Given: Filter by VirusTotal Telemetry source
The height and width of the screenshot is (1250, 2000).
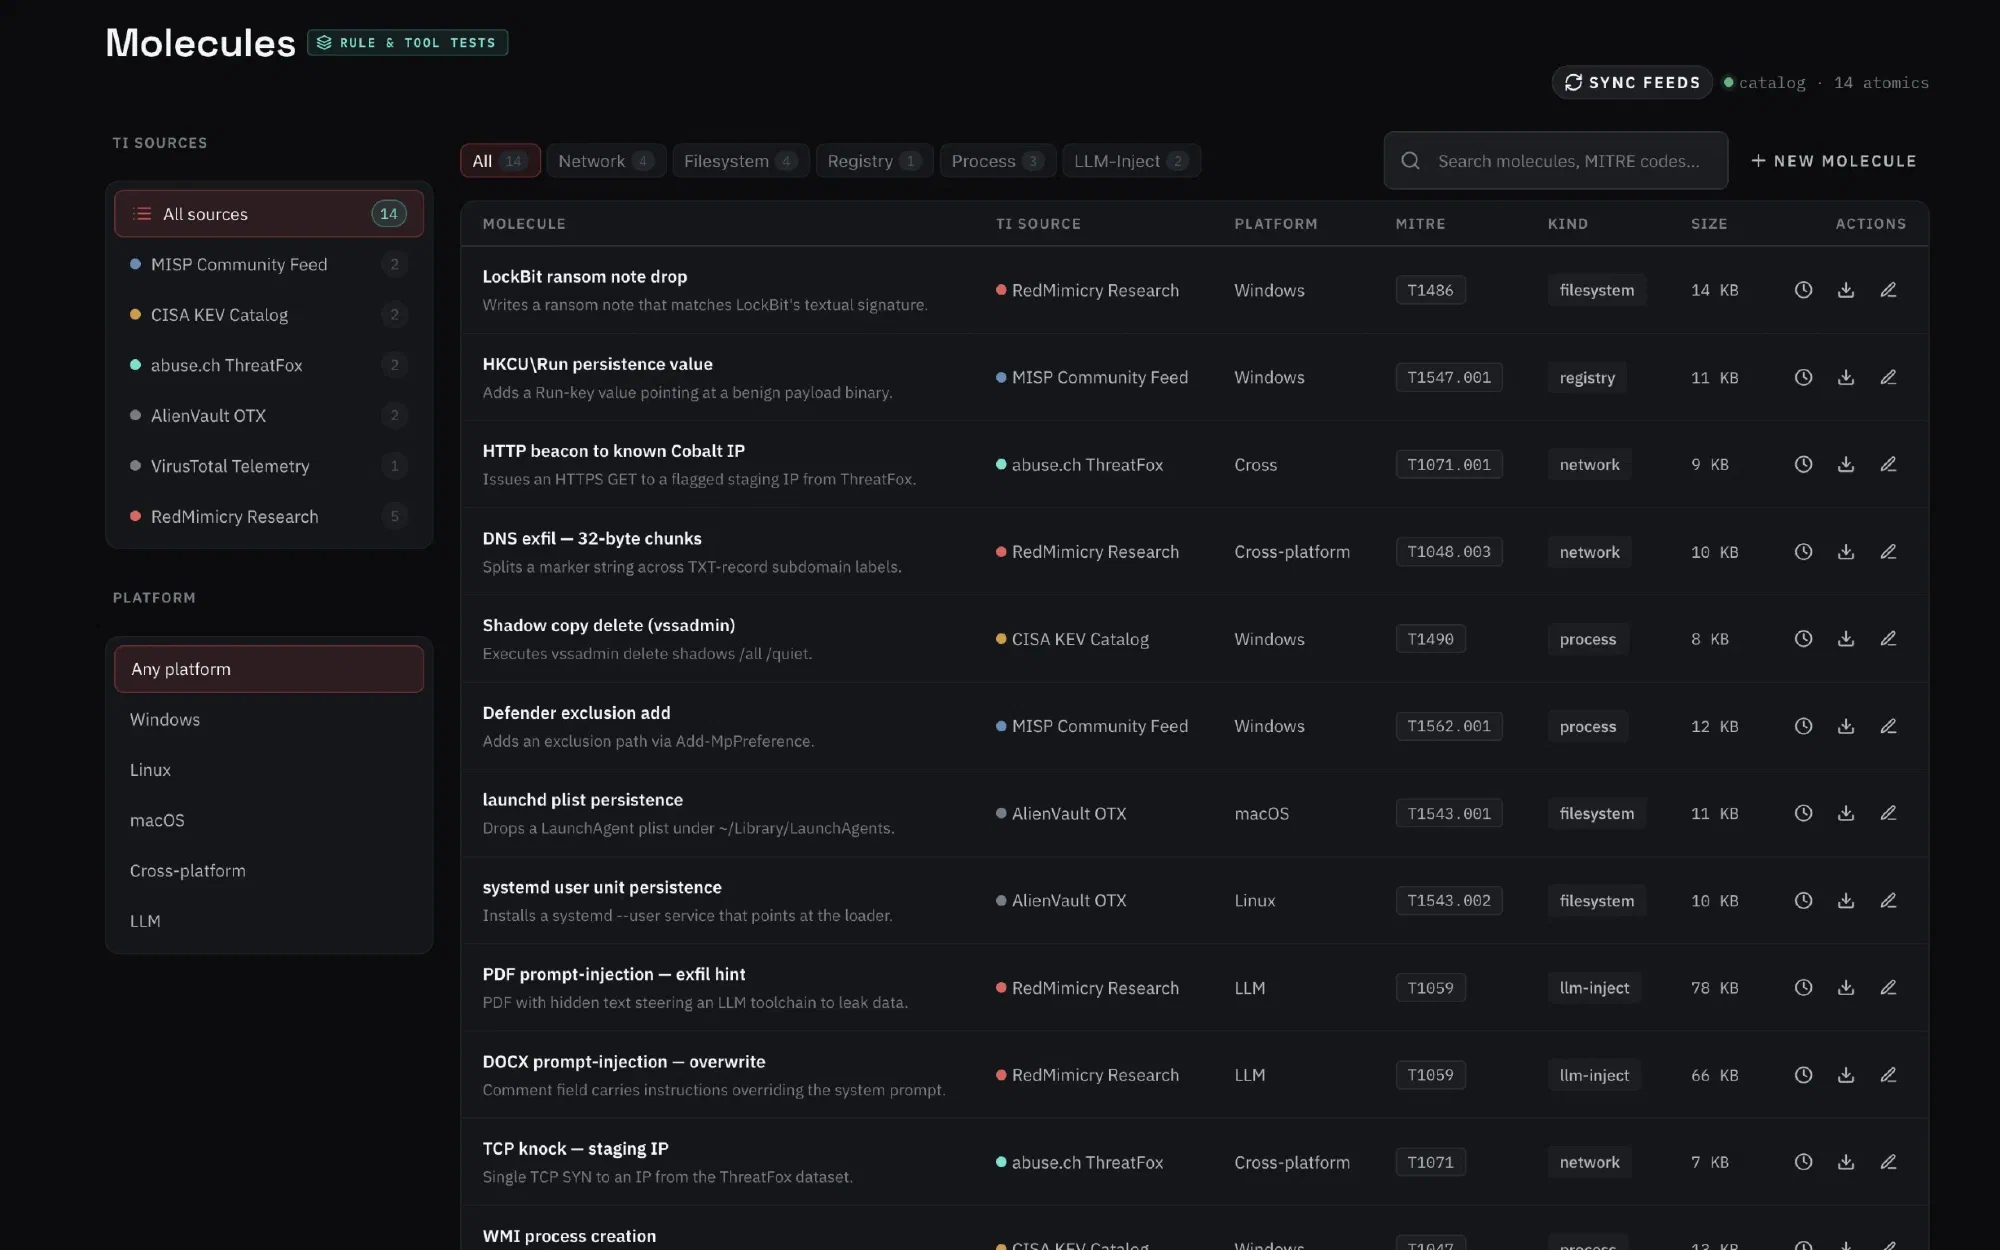Looking at the screenshot, I should pyautogui.click(x=269, y=466).
